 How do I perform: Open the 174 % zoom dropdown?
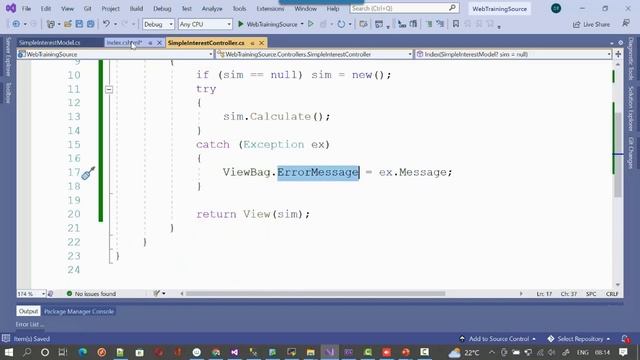coord(31,293)
